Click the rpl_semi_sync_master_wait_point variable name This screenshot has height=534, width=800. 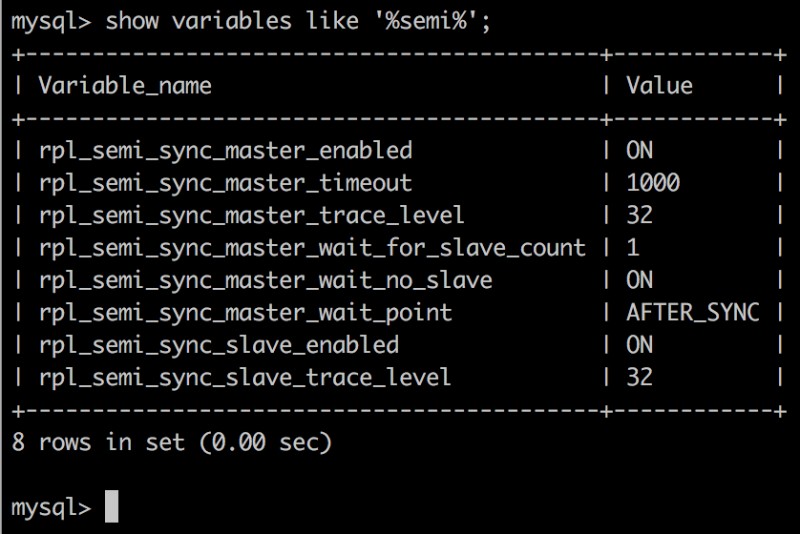point(245,312)
